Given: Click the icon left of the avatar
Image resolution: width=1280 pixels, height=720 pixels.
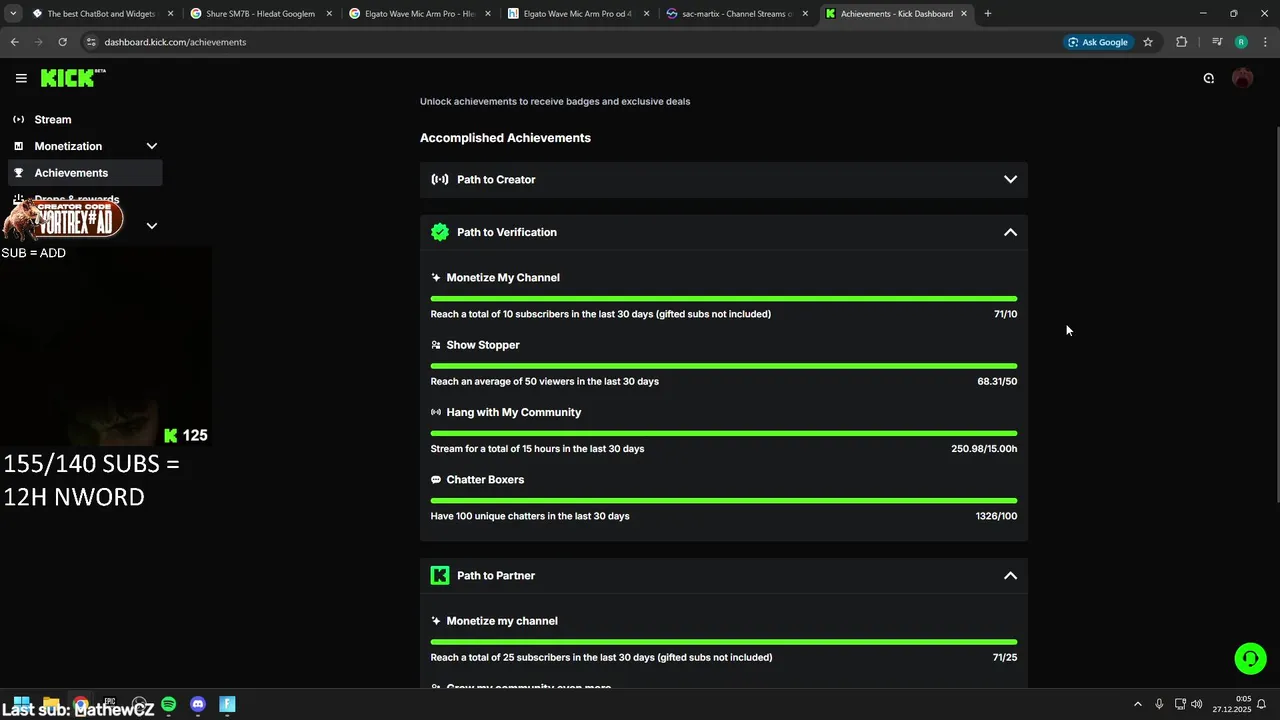Looking at the screenshot, I should click(x=1208, y=78).
